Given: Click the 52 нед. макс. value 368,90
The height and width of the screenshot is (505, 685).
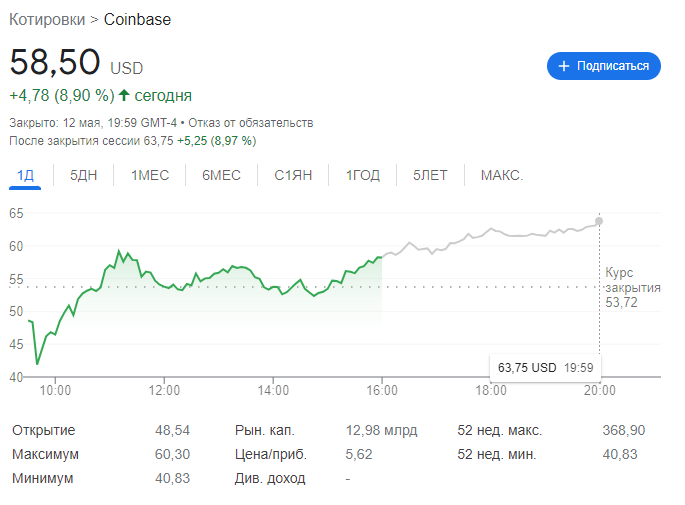Looking at the screenshot, I should [x=624, y=430].
